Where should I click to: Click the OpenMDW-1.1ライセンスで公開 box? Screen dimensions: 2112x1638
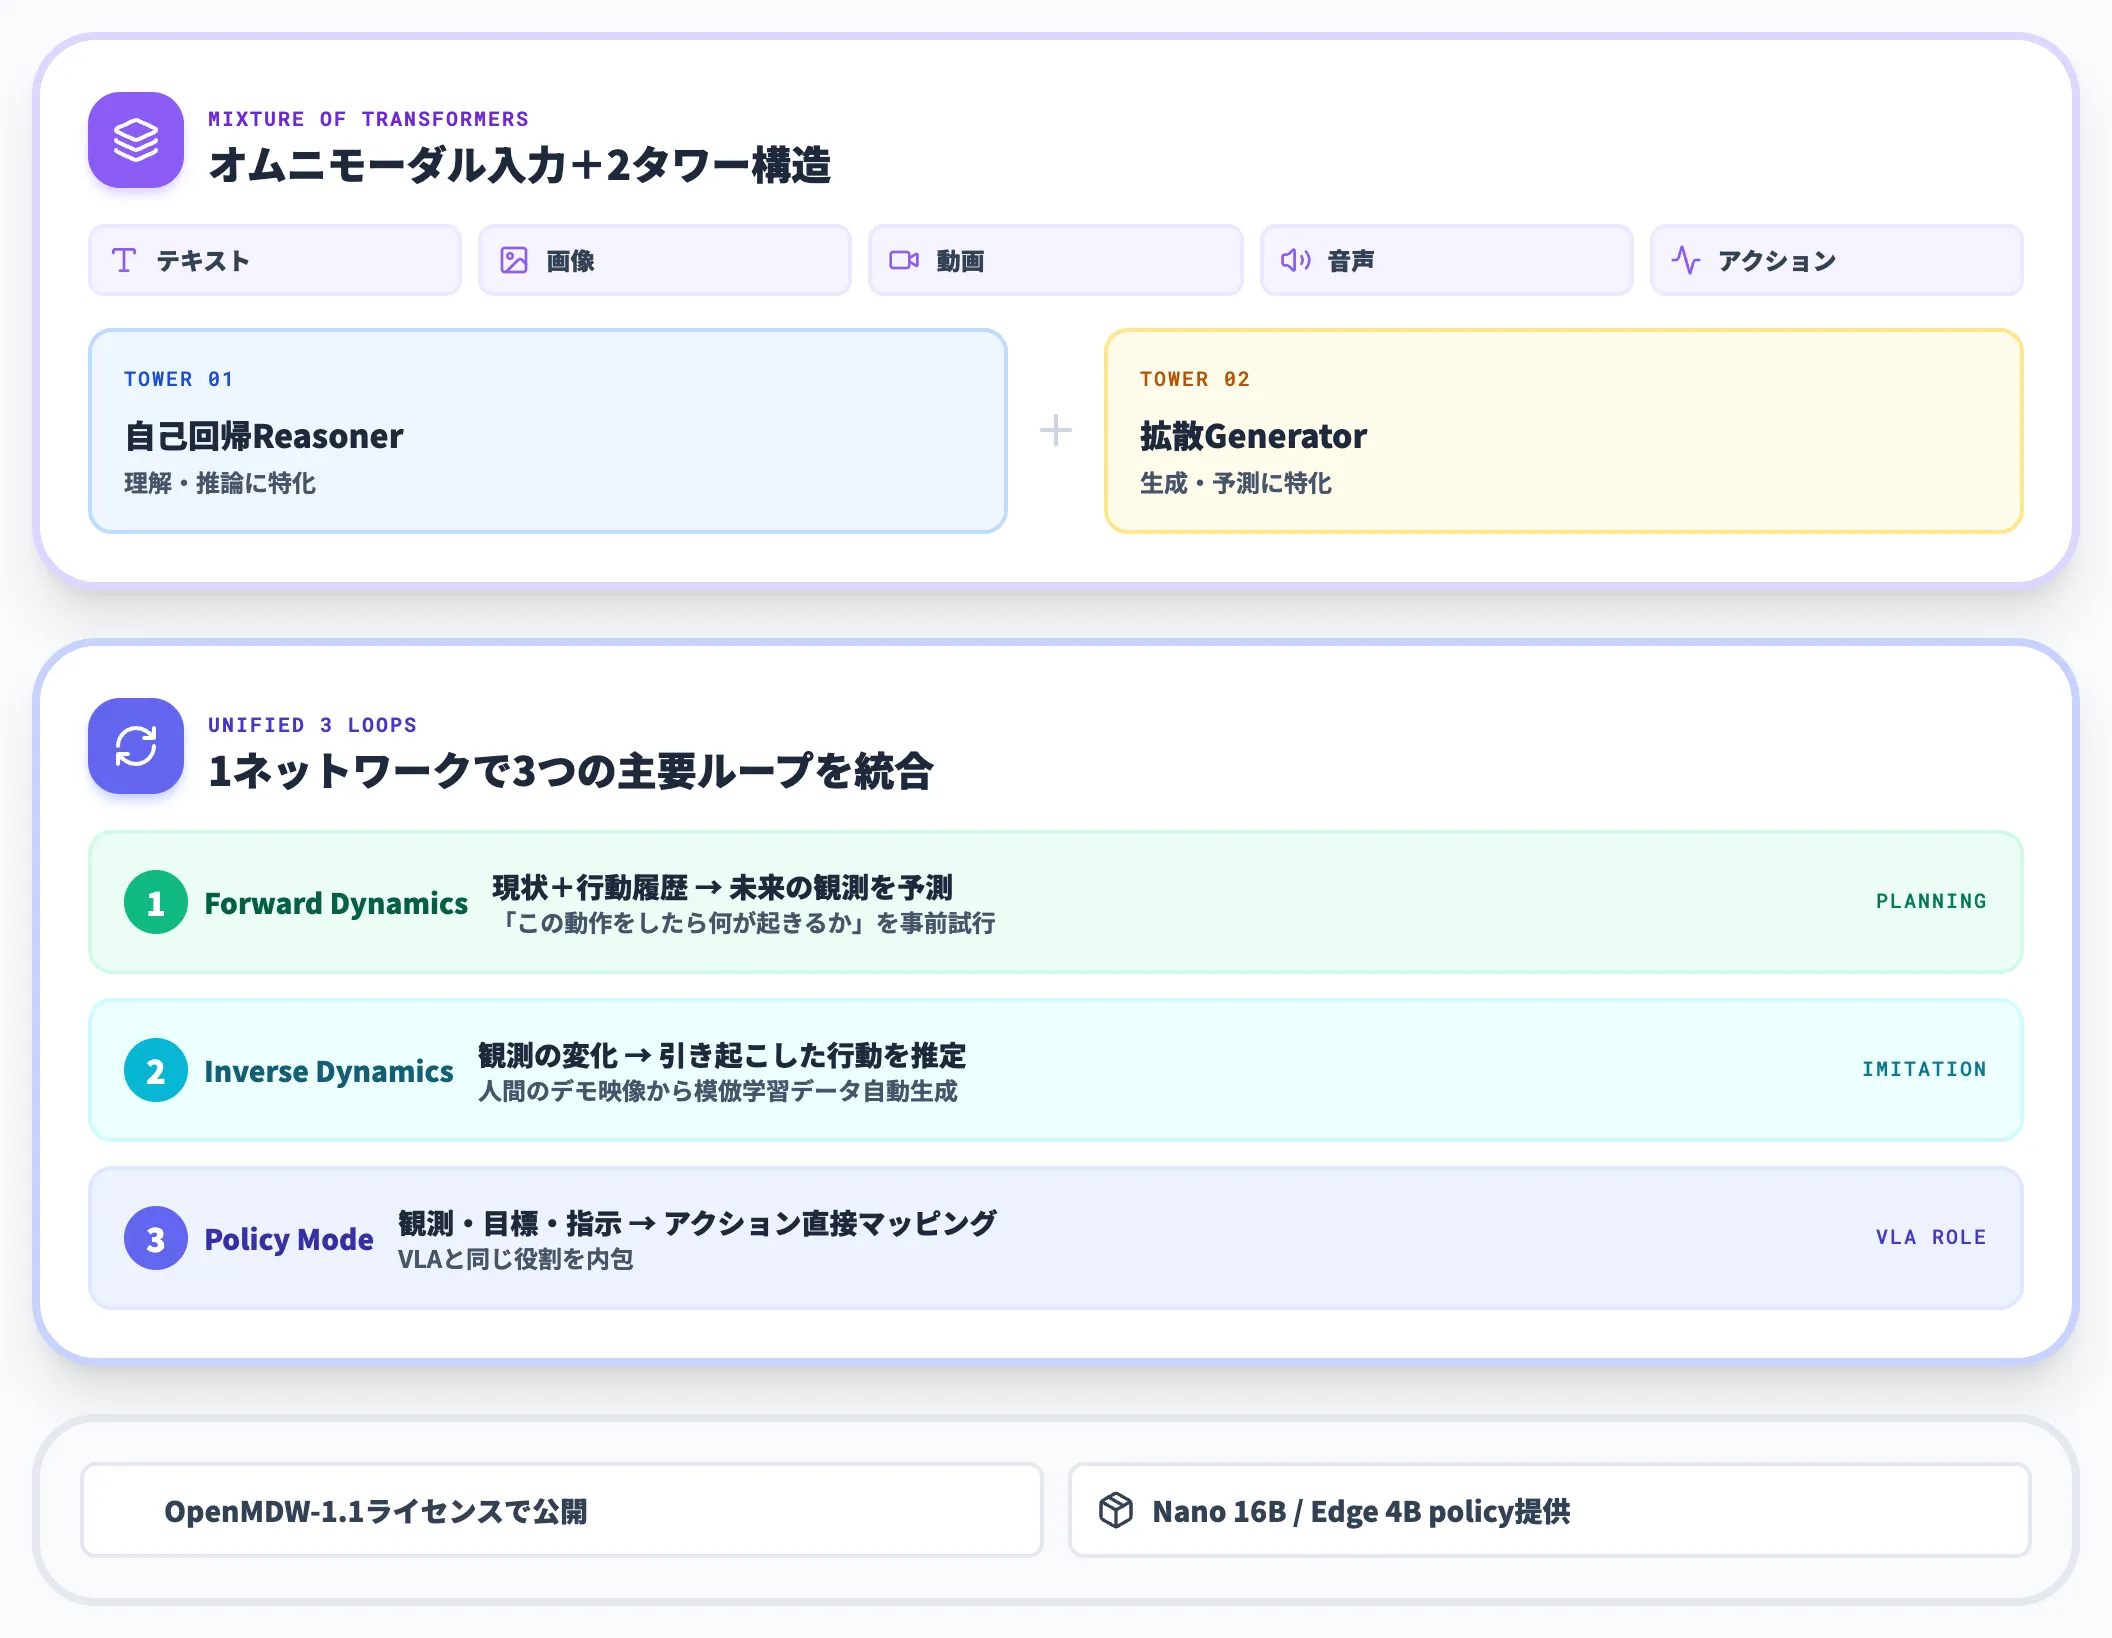coord(562,1510)
